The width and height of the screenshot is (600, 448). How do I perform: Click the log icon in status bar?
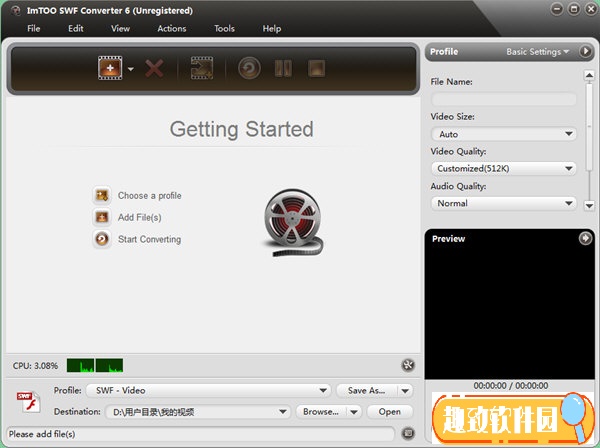(408, 433)
